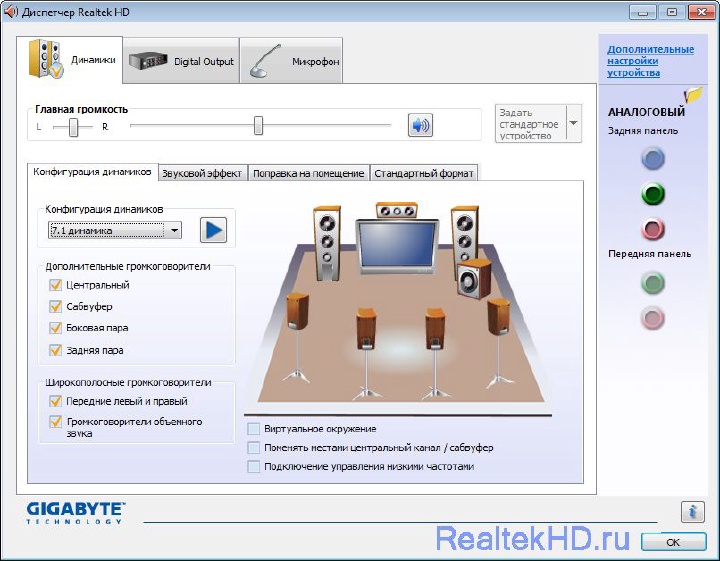Screen dimensions: 720x561
Task: Enable Виртуальное окружение checkbox
Action: pyautogui.click(x=254, y=429)
